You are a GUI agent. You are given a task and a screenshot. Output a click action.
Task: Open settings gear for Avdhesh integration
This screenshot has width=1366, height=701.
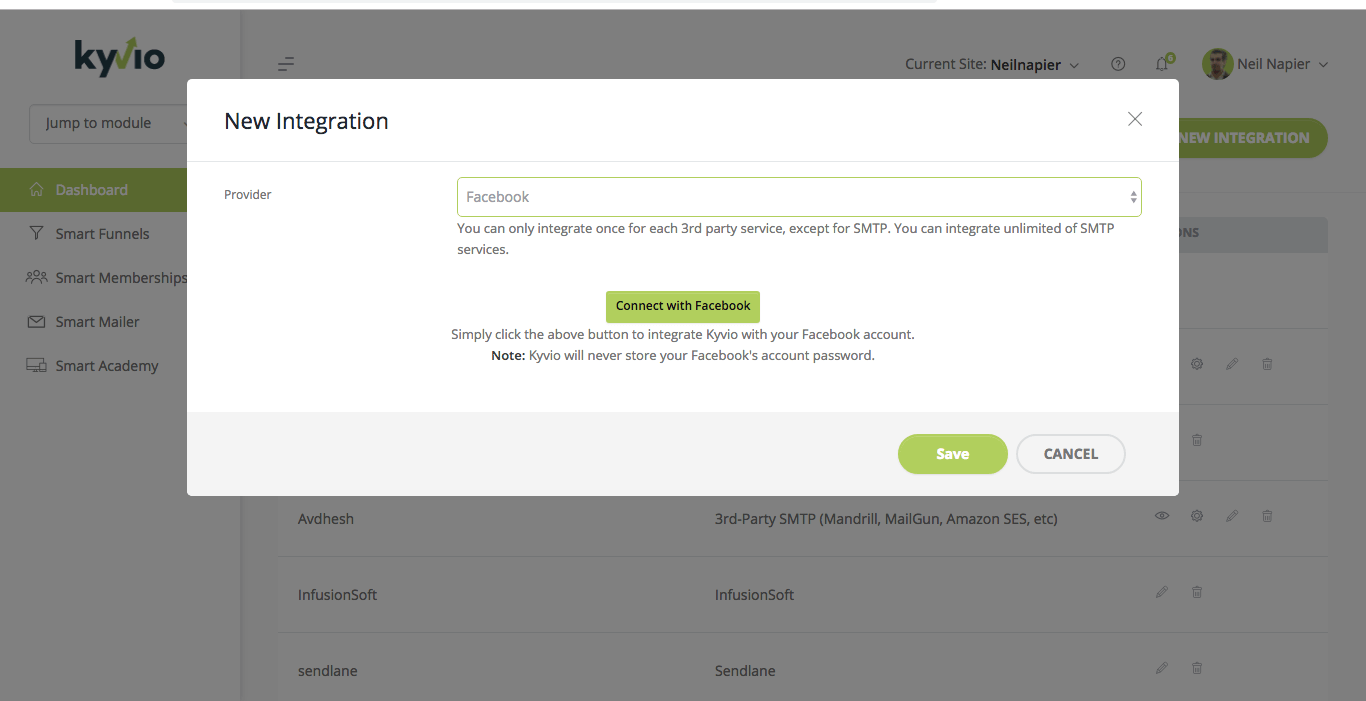[1197, 516]
